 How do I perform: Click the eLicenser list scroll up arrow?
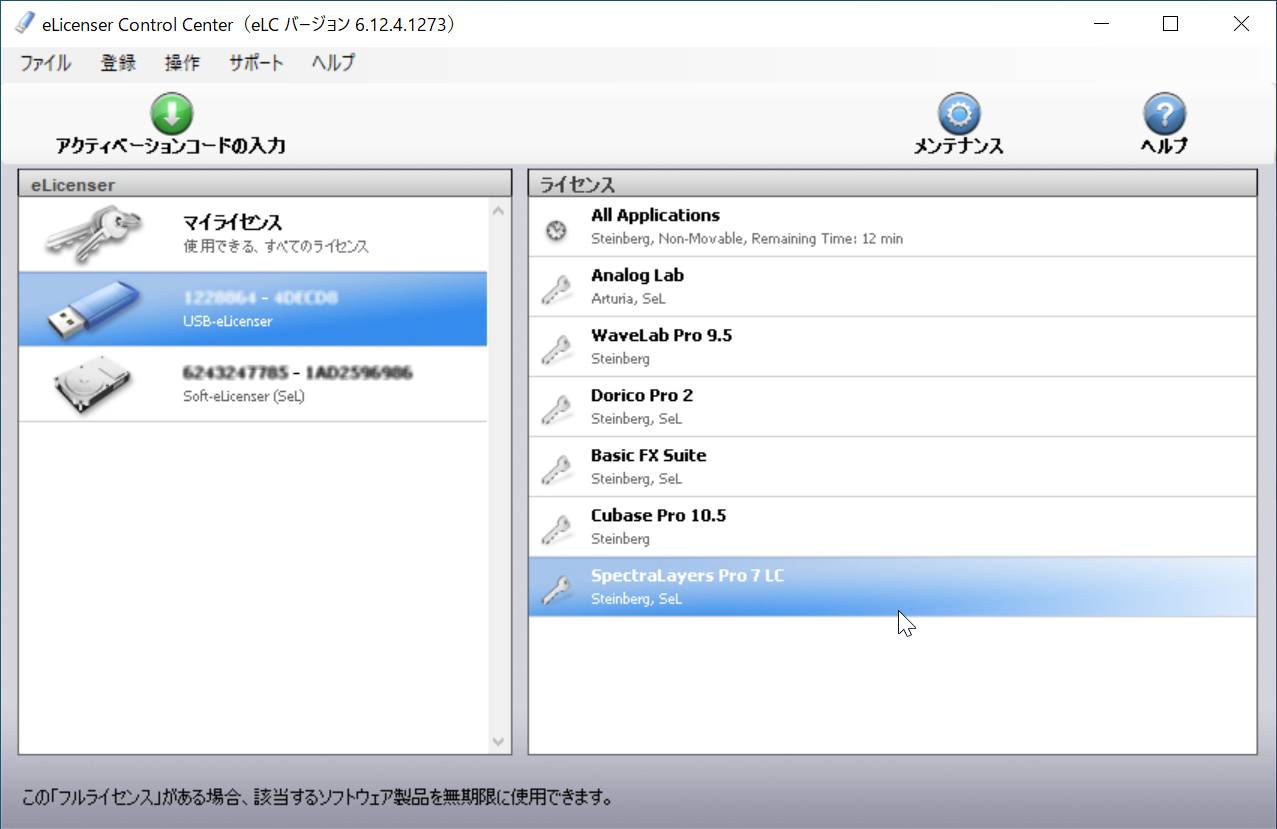499,210
